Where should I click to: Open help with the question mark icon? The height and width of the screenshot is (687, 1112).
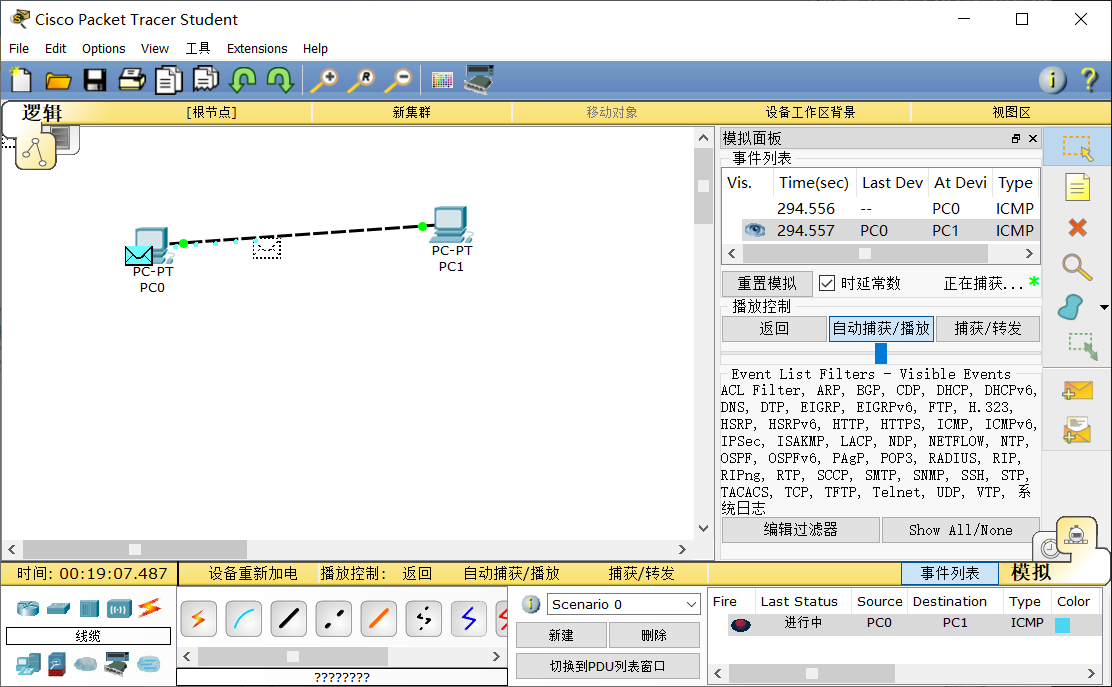point(1089,79)
